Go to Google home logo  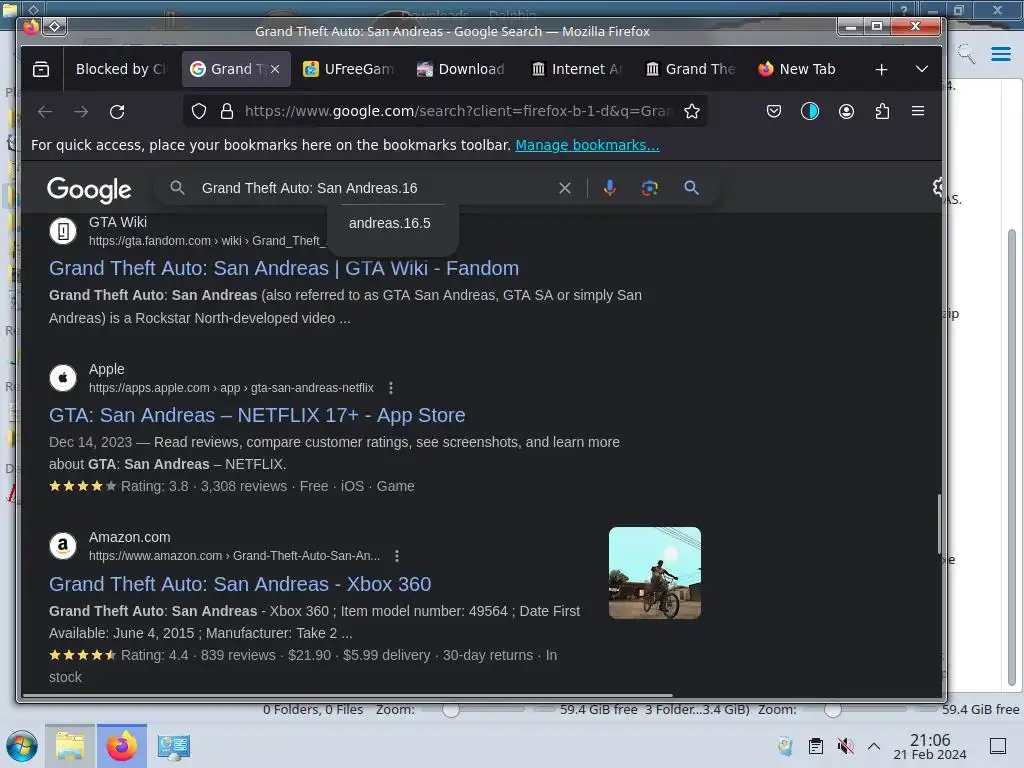coord(89,189)
